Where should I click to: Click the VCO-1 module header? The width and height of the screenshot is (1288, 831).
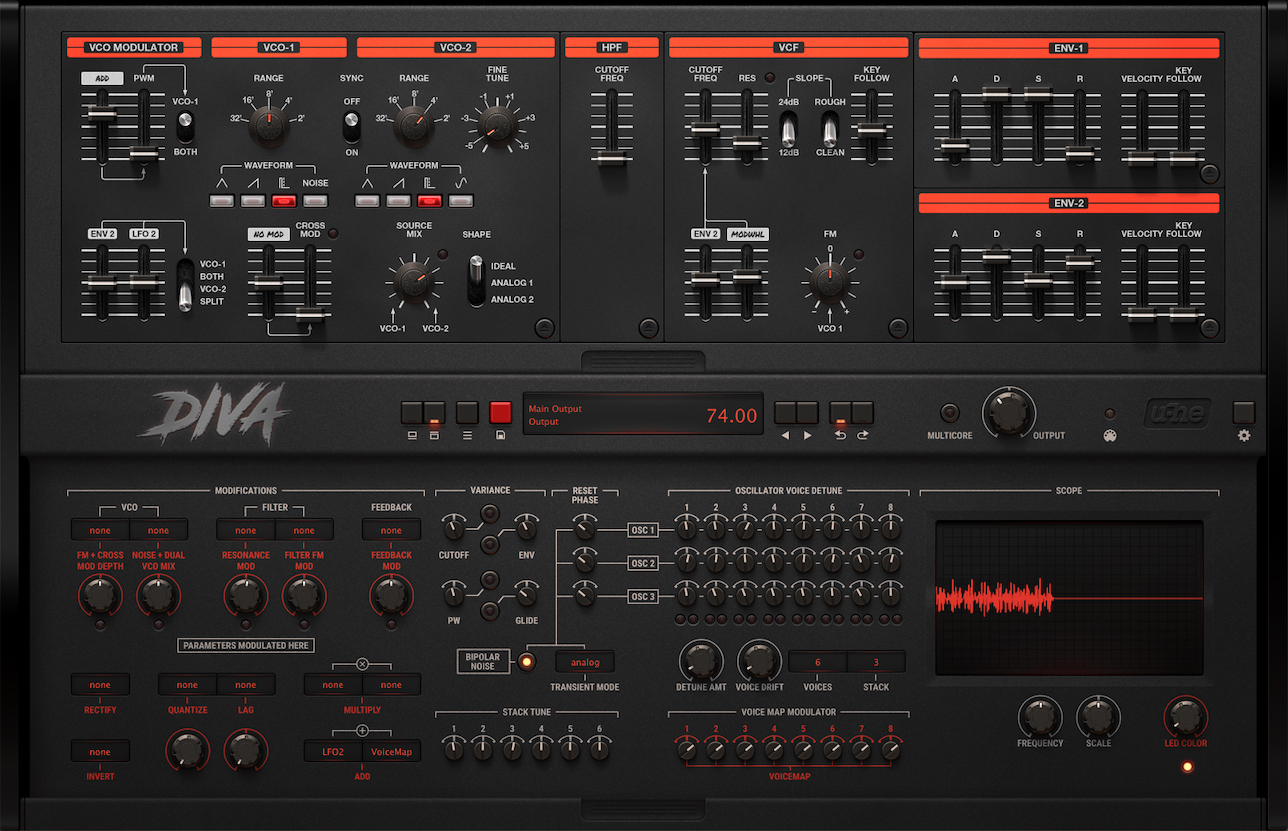279,47
